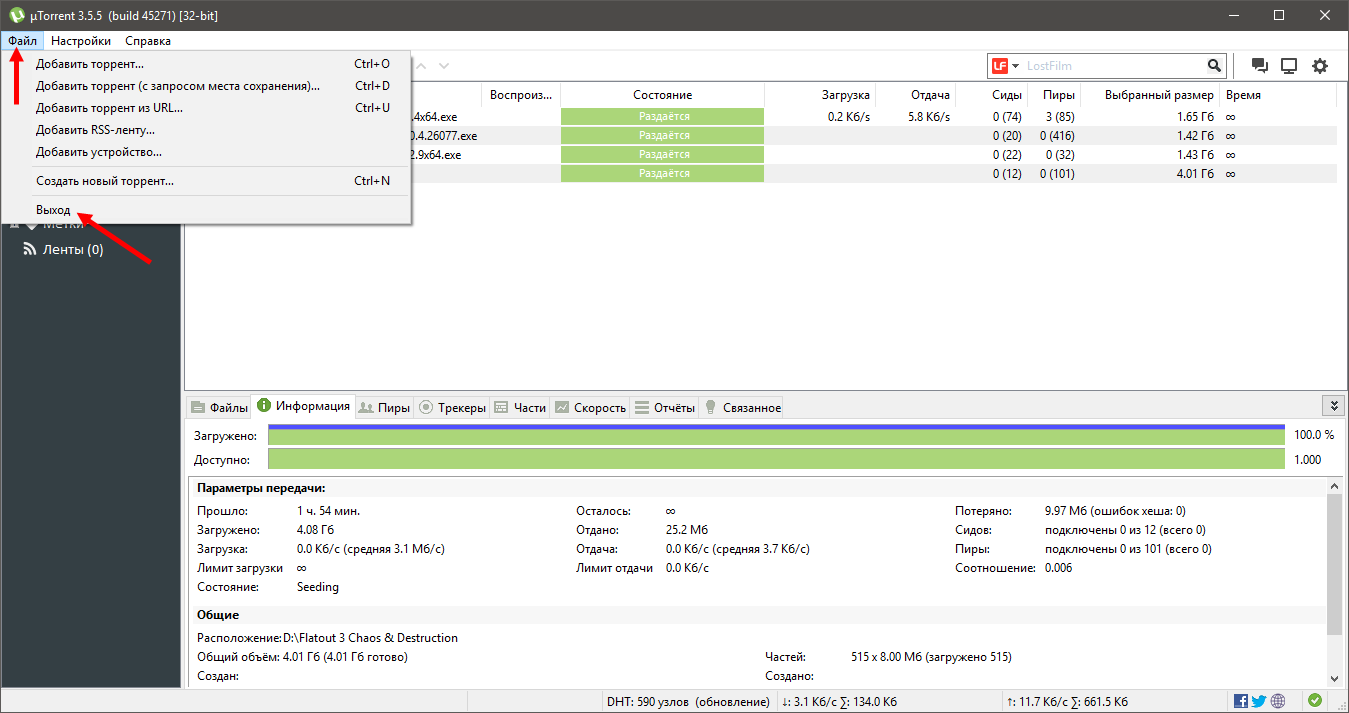
Task: Switch to the Части tab
Action: pyautogui.click(x=520, y=407)
